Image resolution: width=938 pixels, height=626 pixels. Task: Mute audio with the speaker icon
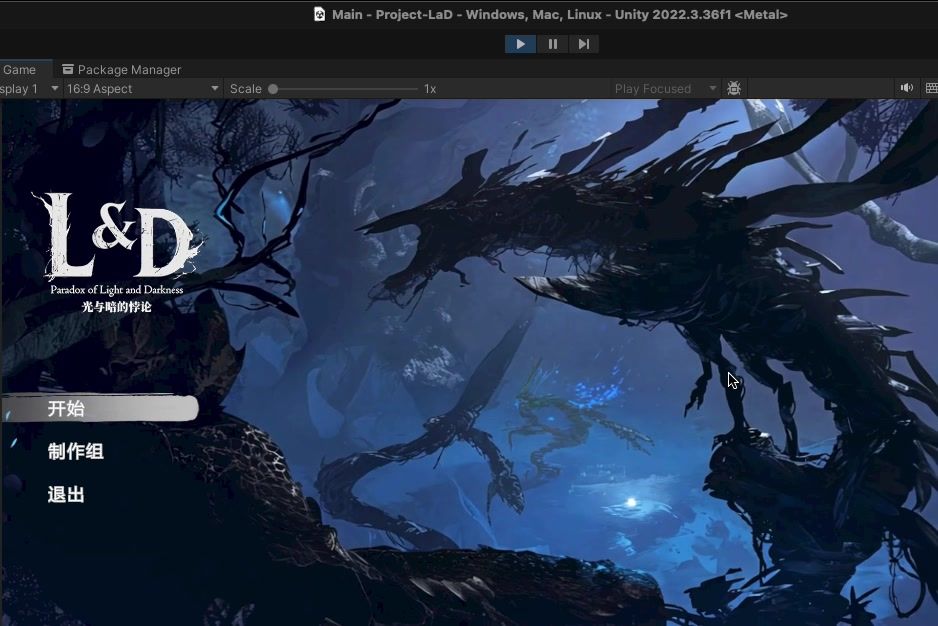coord(906,88)
